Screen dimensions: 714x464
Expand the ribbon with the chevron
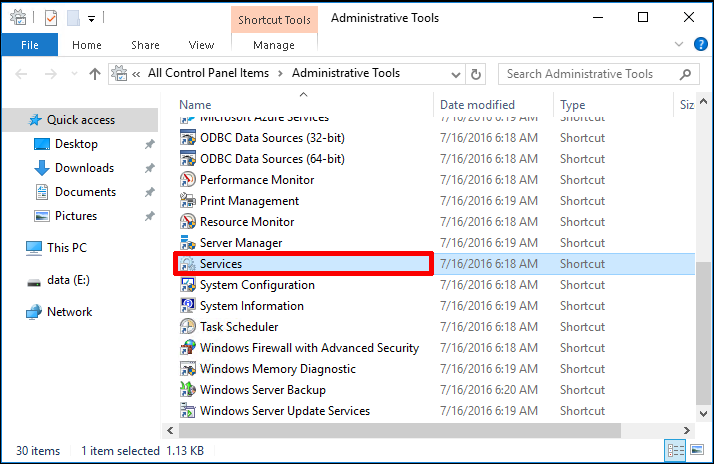pyautogui.click(x=678, y=44)
